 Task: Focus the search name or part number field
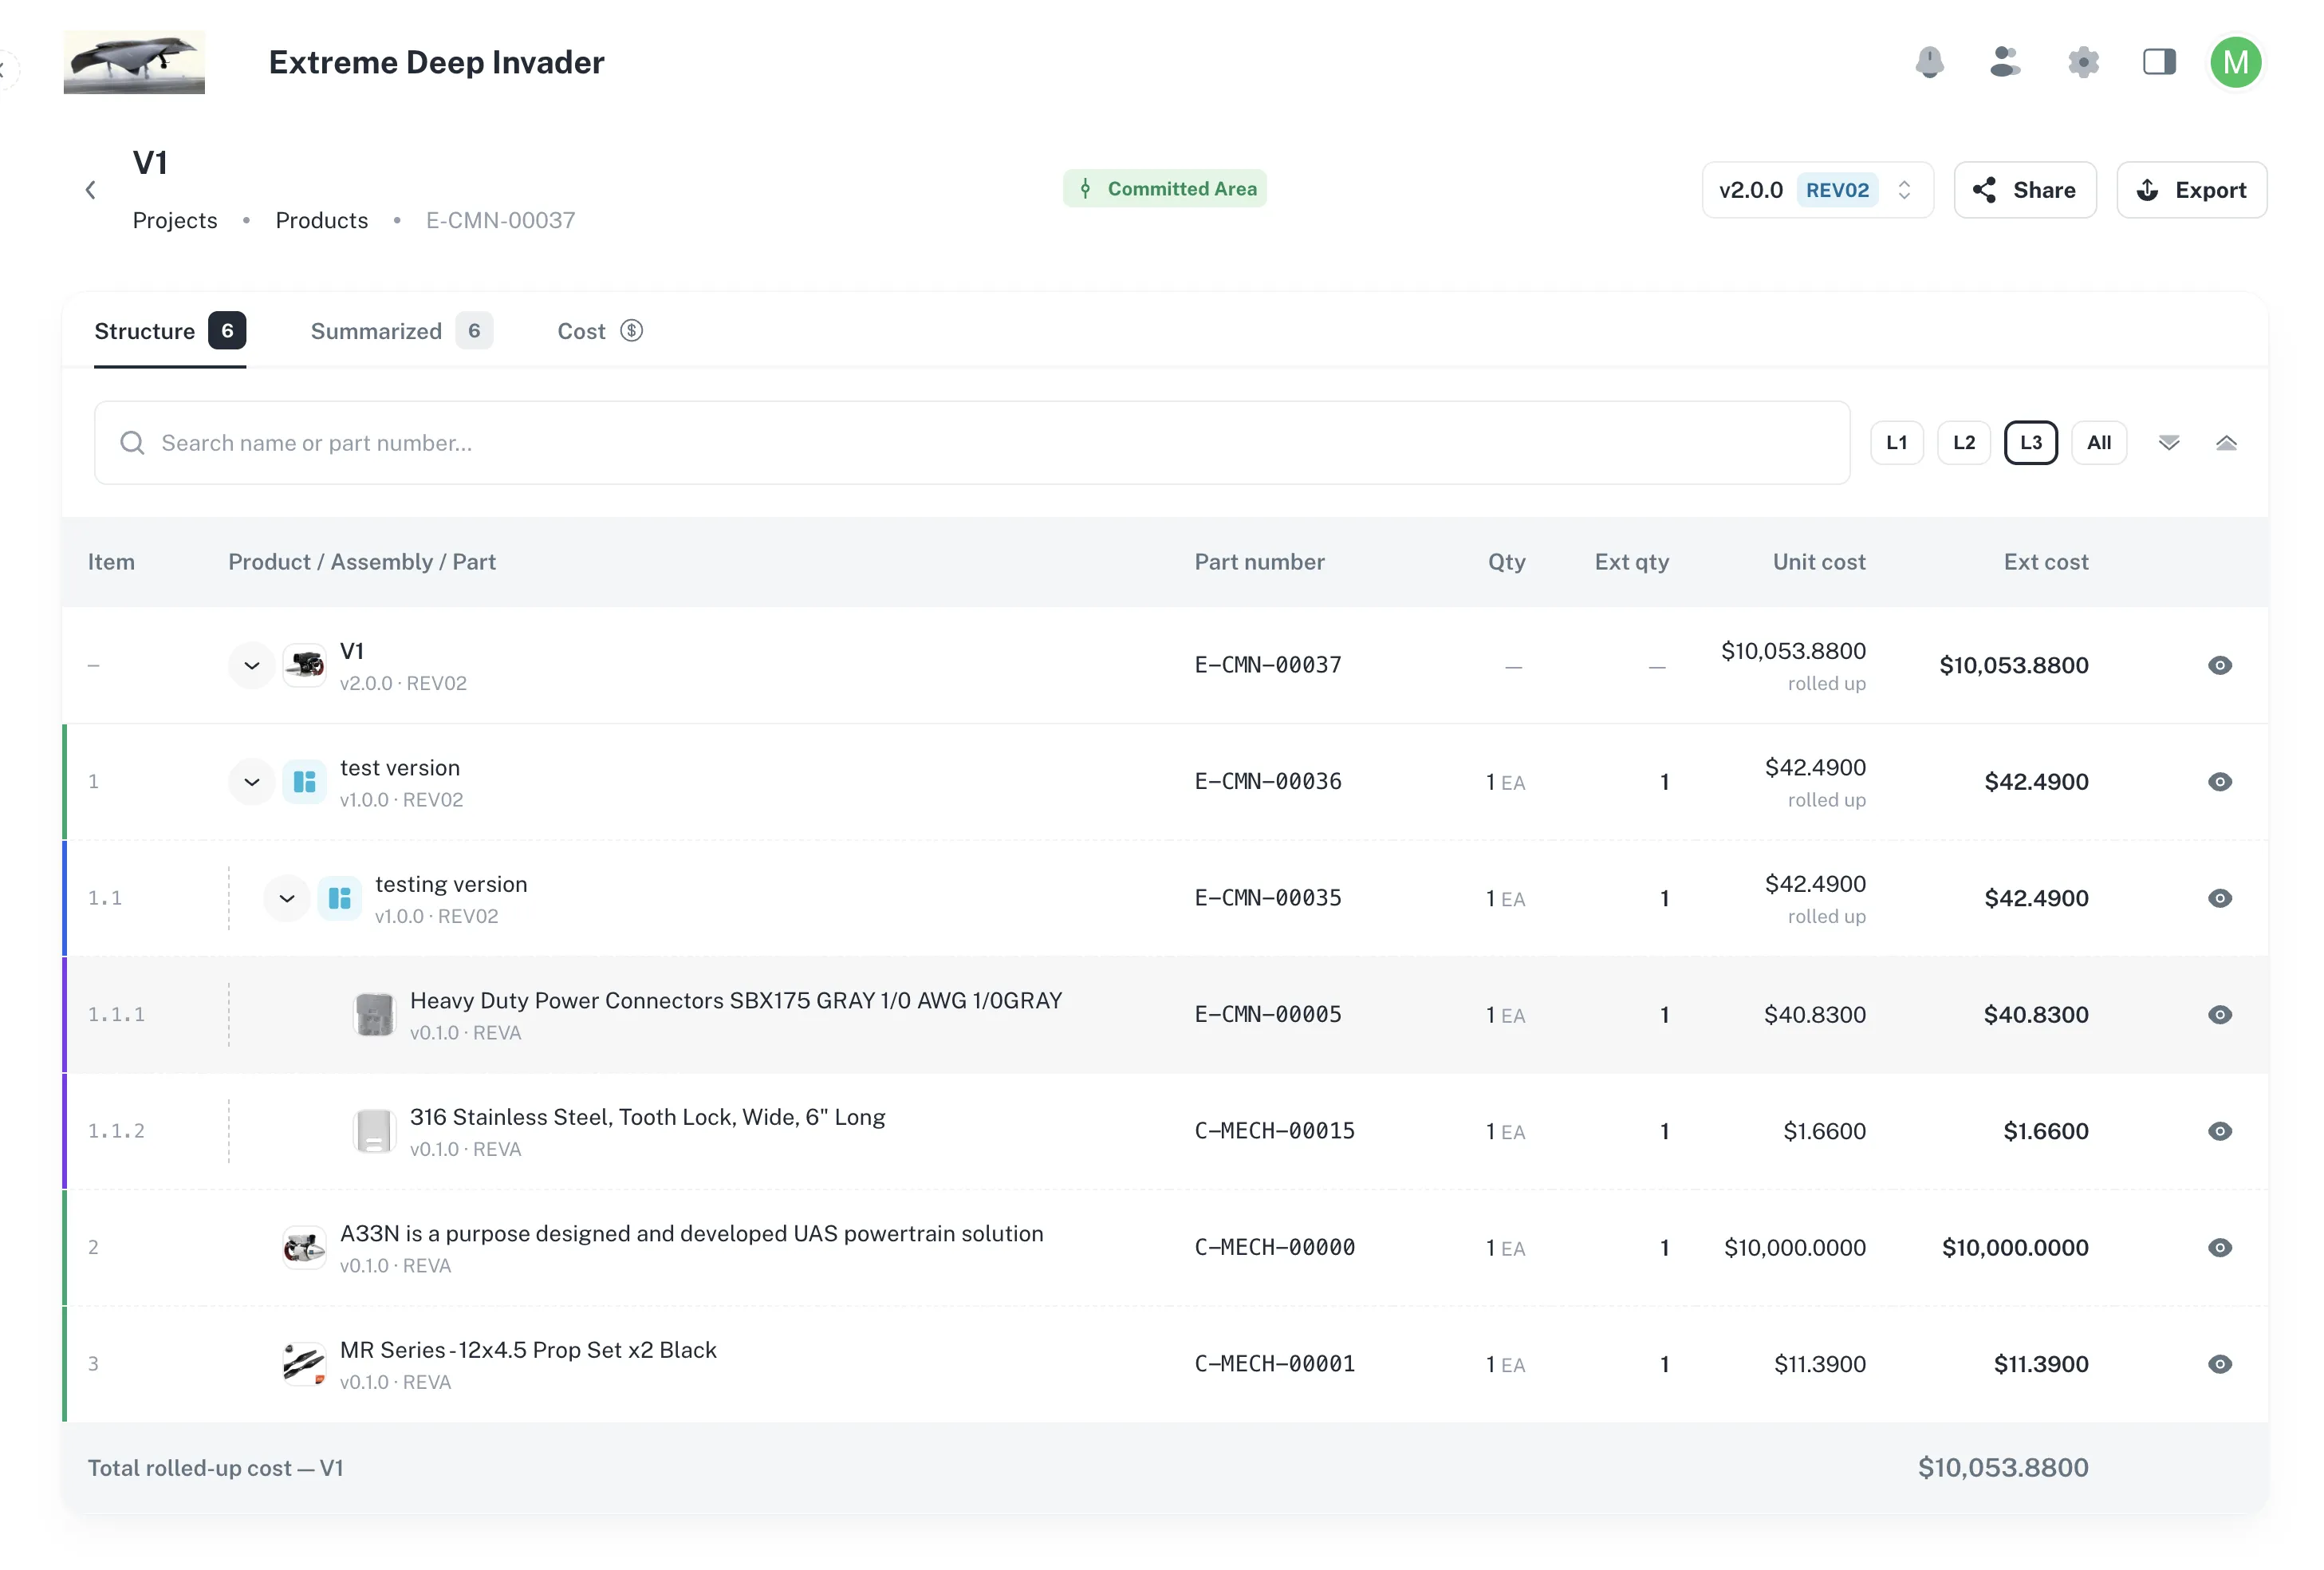(x=971, y=443)
